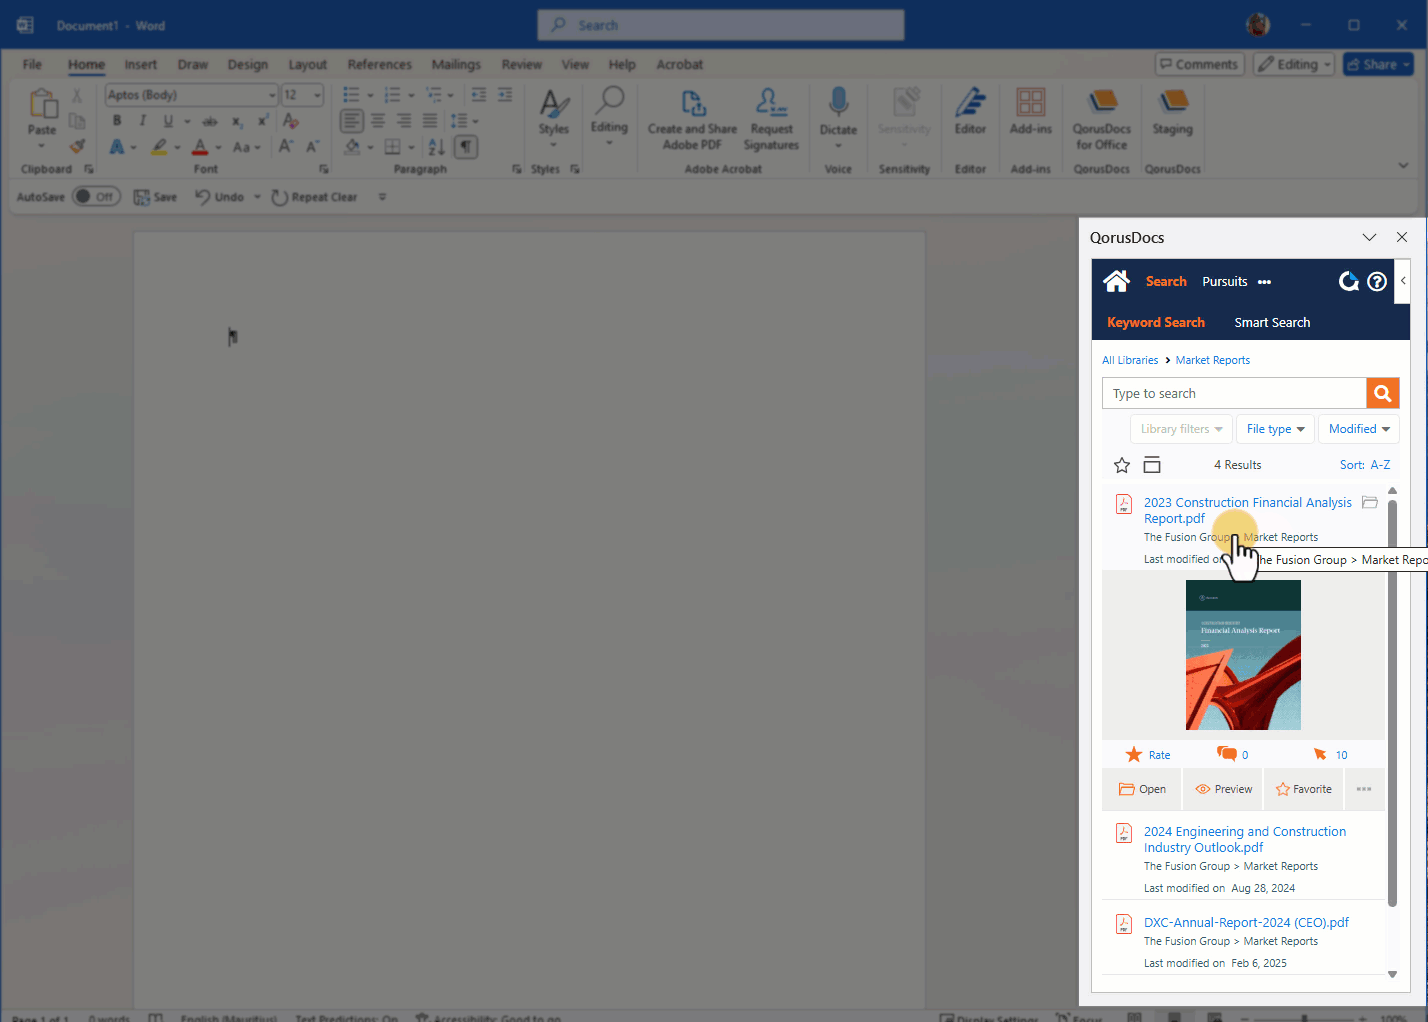1428x1022 pixels.
Task: Open the File type dropdown
Action: (x=1275, y=429)
